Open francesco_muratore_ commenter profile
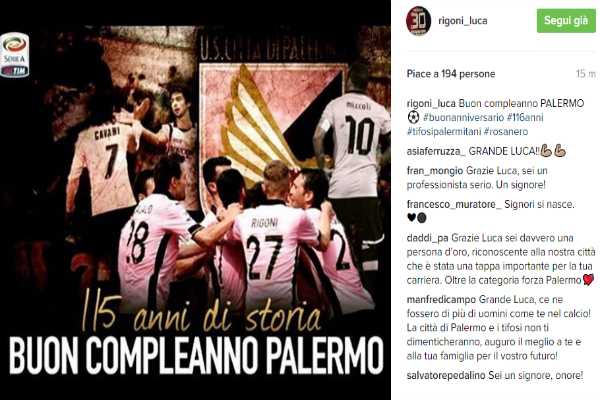This screenshot has height=400, width=600. tap(454, 204)
